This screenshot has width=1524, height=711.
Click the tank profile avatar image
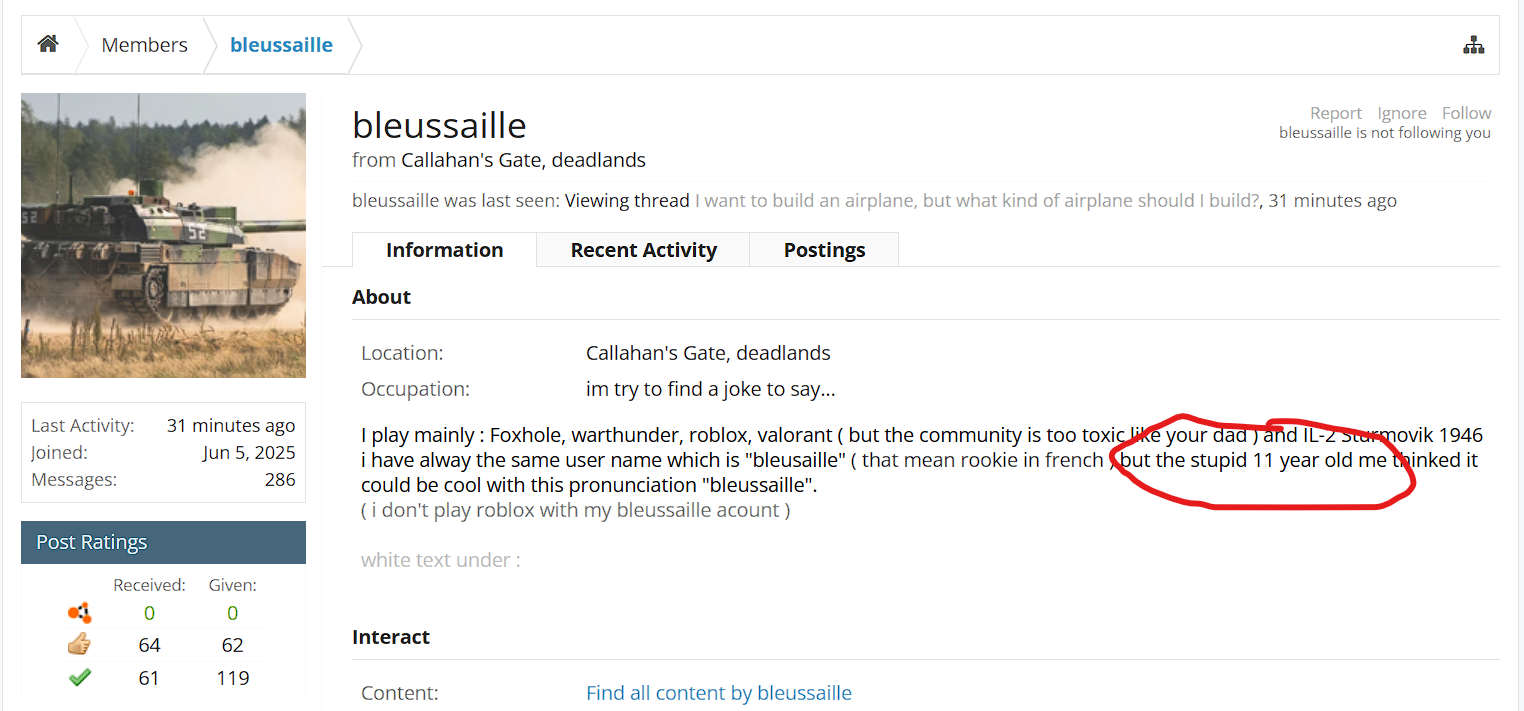pyautogui.click(x=163, y=235)
